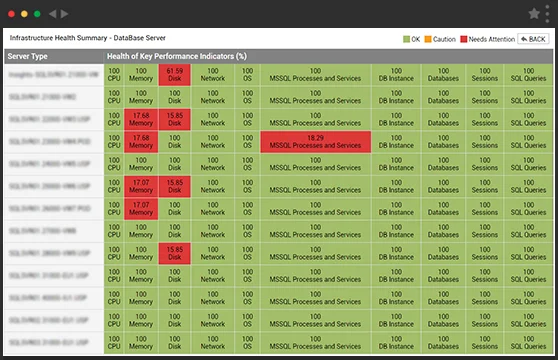The height and width of the screenshot is (360, 558).
Task: Click OS cell in the 61.59 Disk row
Action: (x=247, y=75)
